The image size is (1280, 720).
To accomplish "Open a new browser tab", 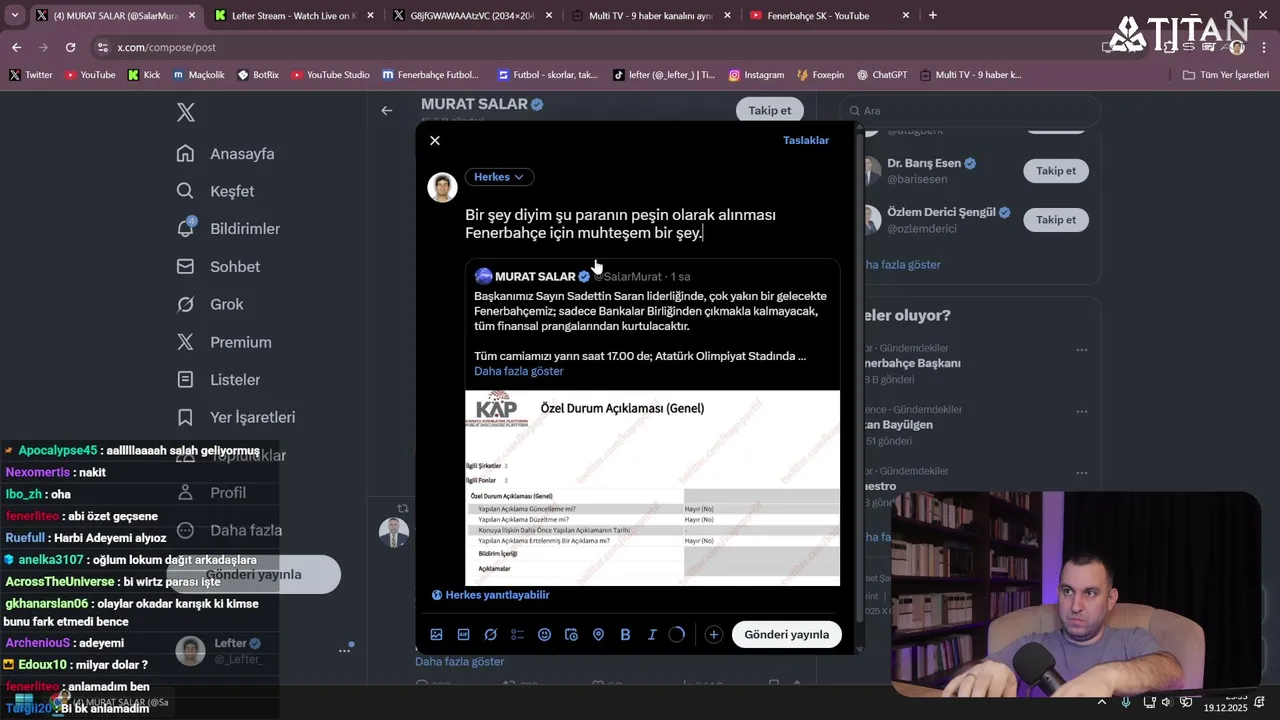I will (933, 15).
